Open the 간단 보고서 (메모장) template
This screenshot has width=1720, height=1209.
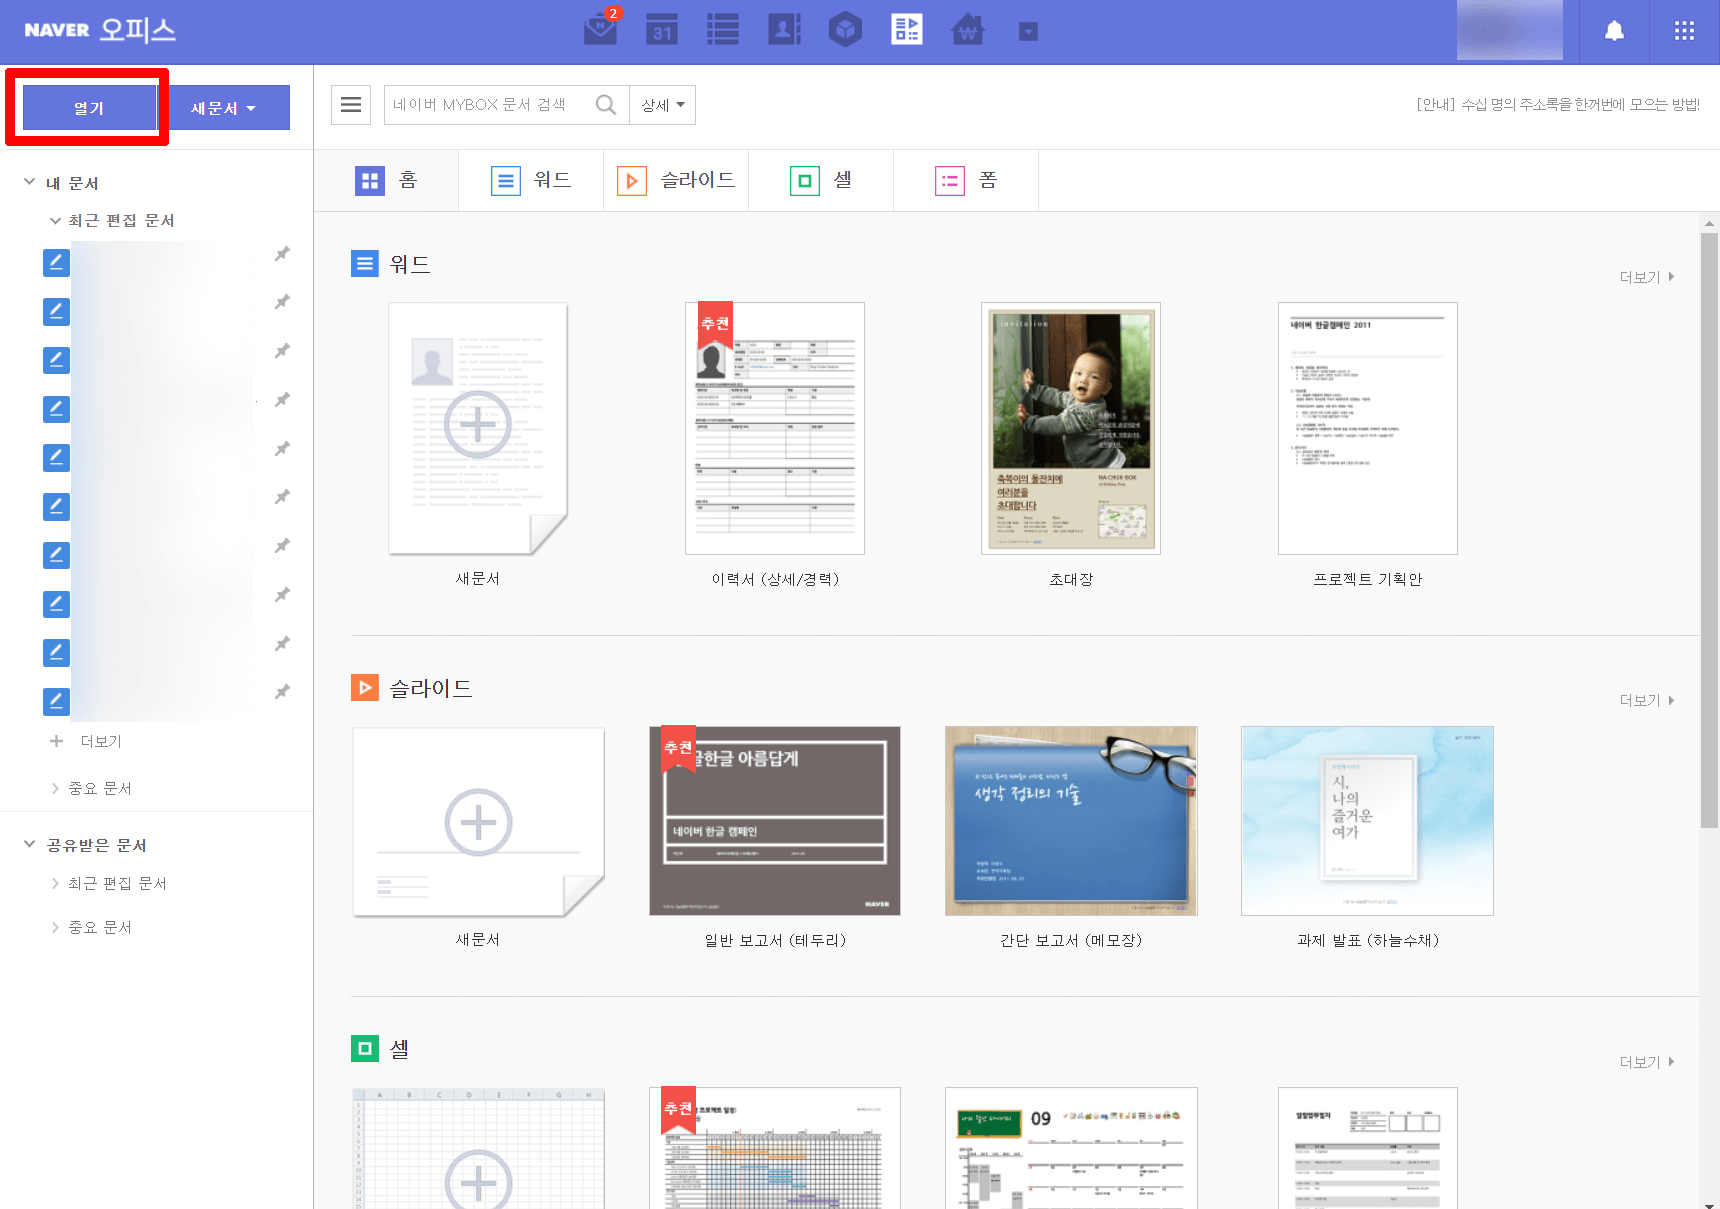(1071, 821)
